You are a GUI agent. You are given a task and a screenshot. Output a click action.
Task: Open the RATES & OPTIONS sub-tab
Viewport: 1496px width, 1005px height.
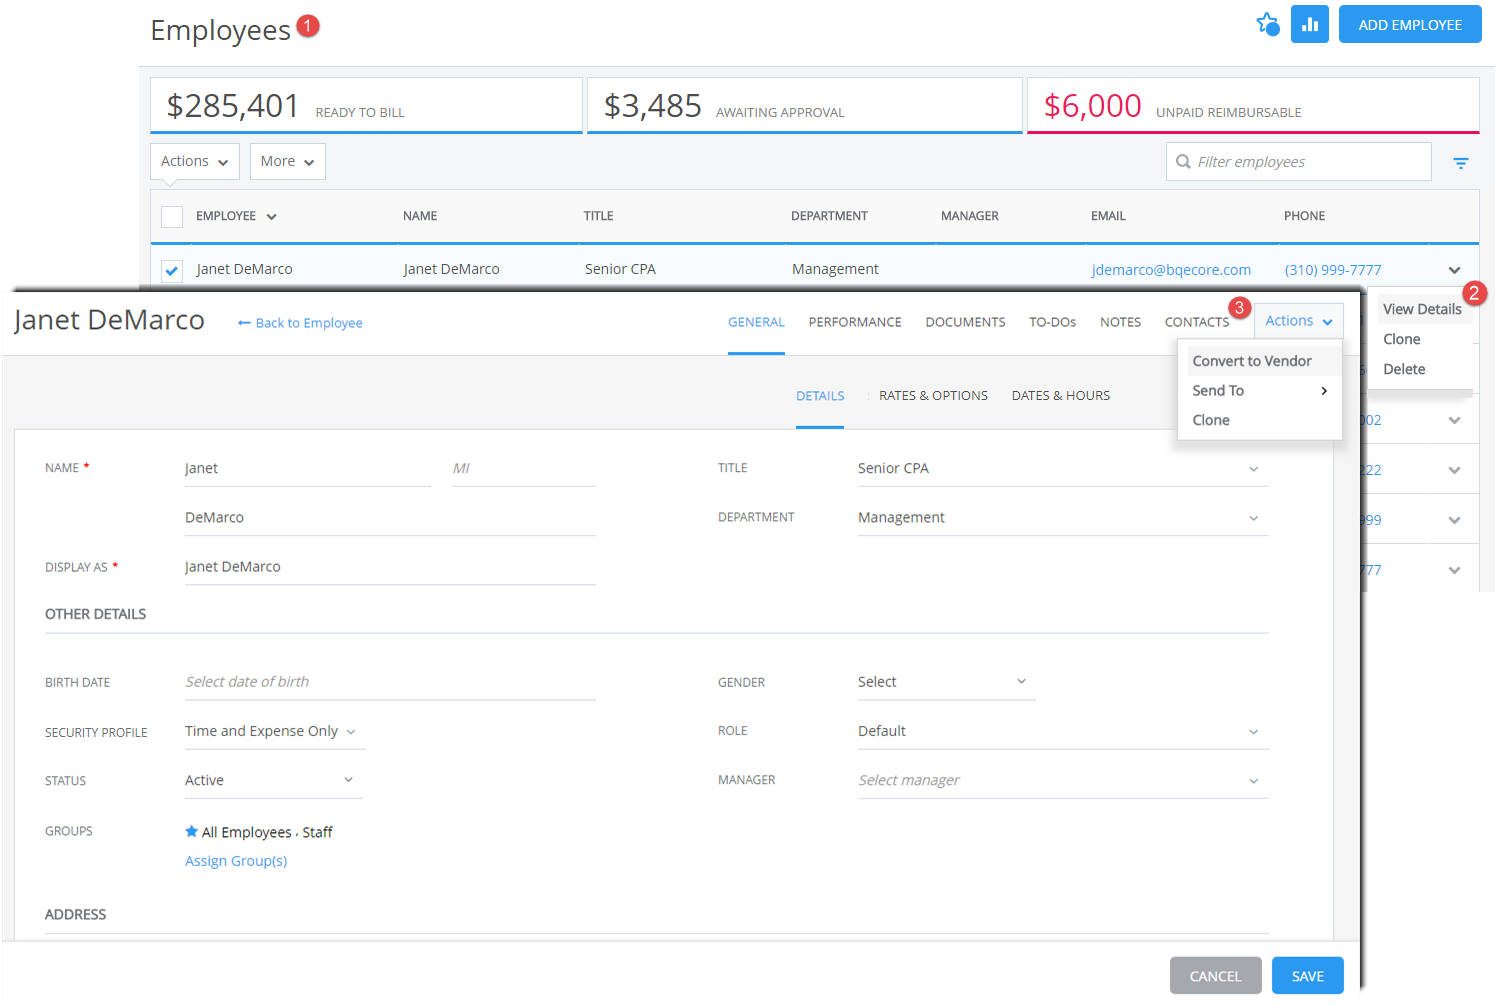click(x=933, y=396)
